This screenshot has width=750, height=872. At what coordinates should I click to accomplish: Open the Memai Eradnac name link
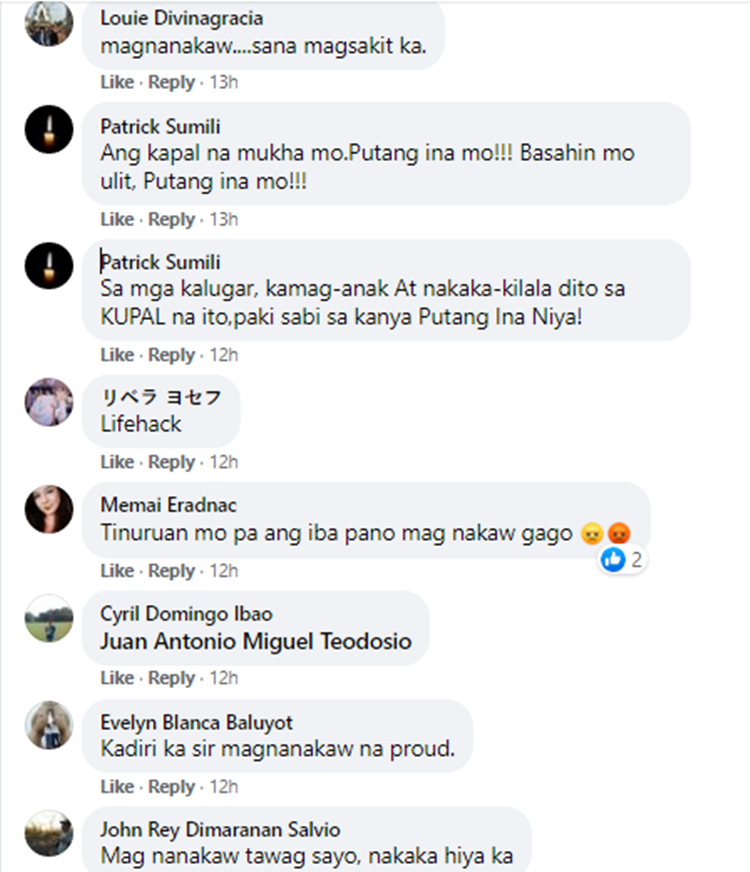tap(168, 505)
